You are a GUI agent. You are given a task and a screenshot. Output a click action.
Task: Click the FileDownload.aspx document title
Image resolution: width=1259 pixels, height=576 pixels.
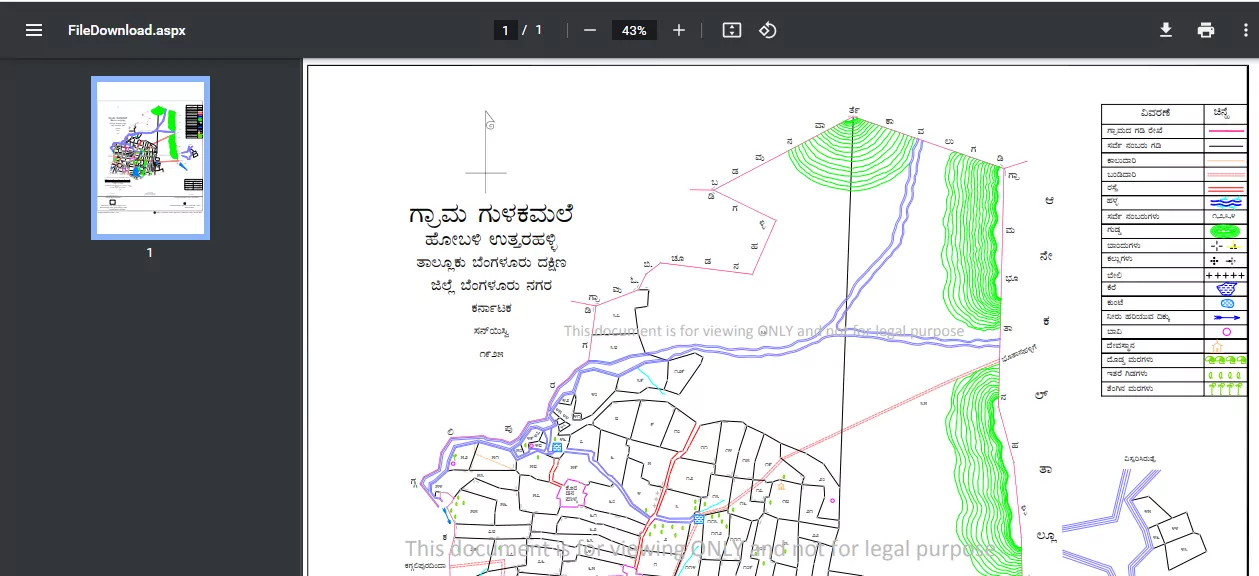tap(127, 30)
